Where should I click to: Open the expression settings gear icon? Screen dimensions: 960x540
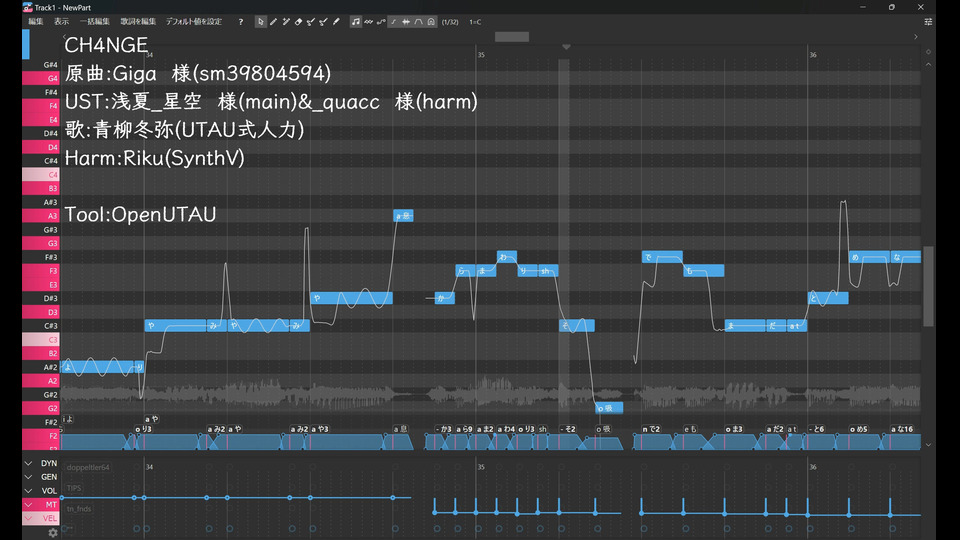(53, 533)
